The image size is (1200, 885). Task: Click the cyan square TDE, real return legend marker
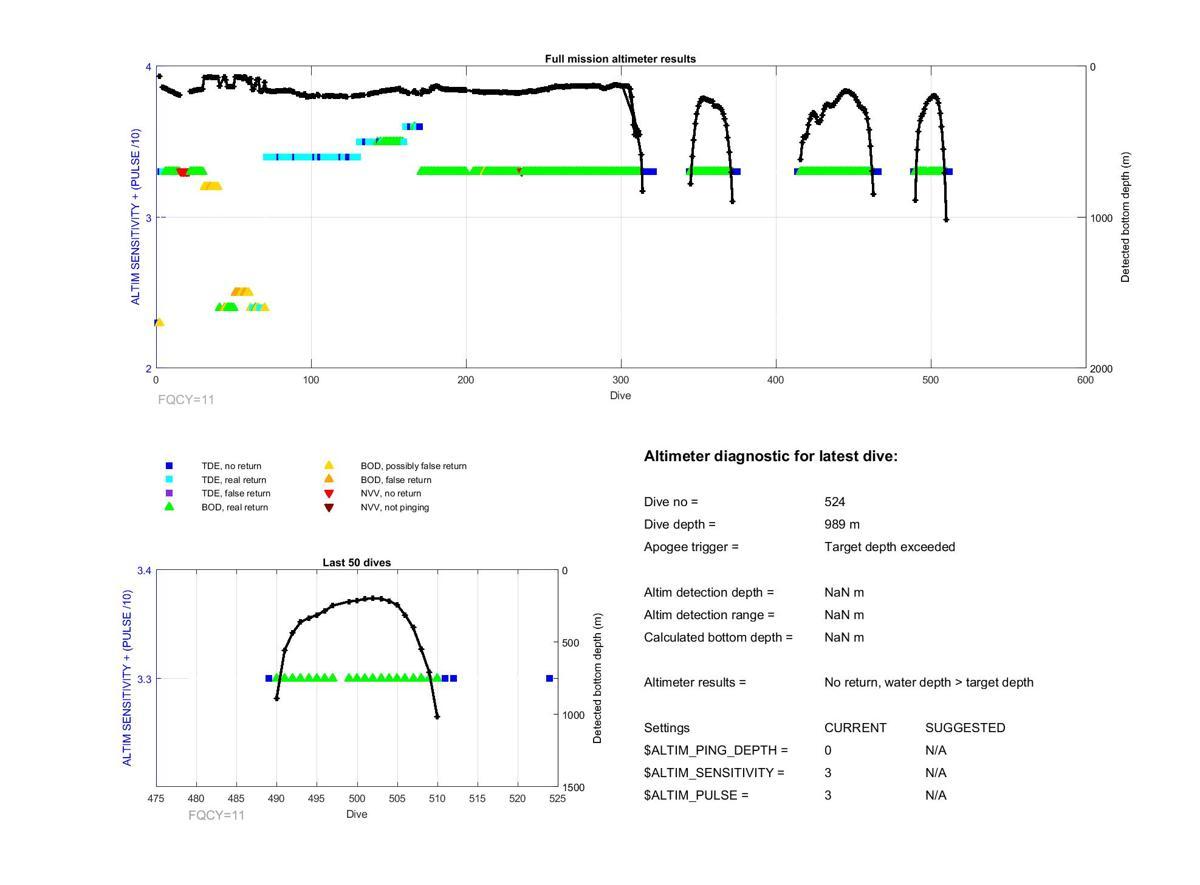point(169,480)
